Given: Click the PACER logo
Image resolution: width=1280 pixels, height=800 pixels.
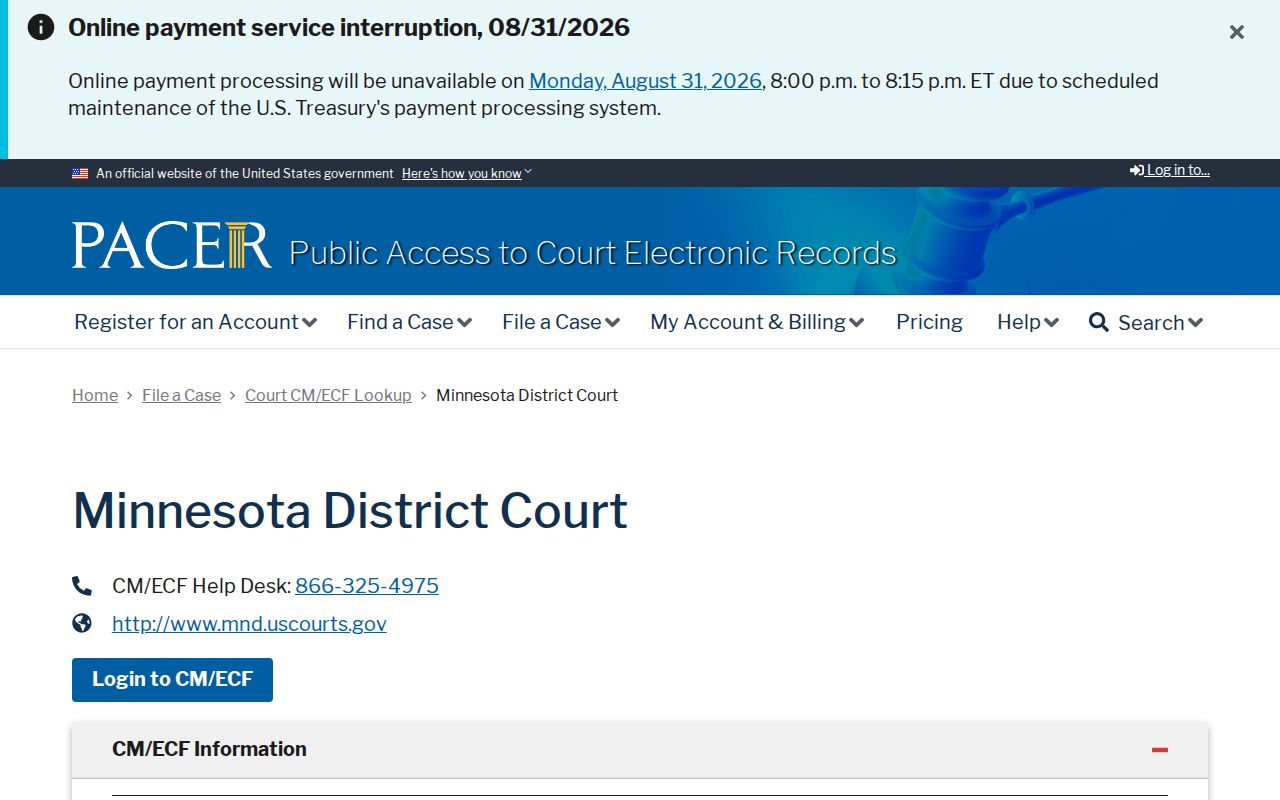Looking at the screenshot, I should (172, 245).
